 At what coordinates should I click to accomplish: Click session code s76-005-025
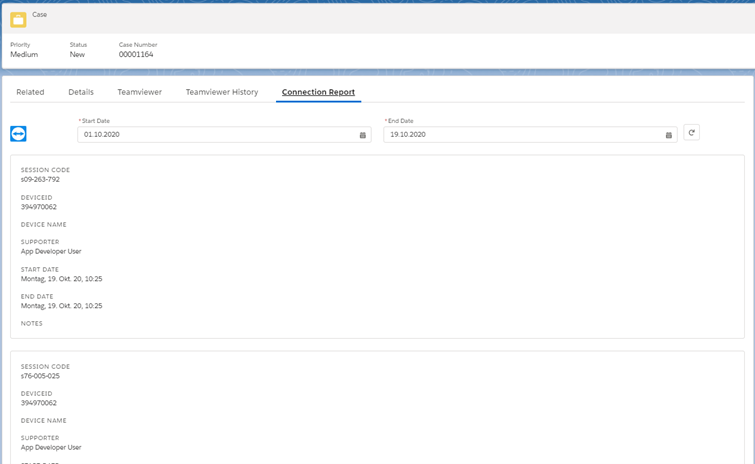(x=40, y=376)
